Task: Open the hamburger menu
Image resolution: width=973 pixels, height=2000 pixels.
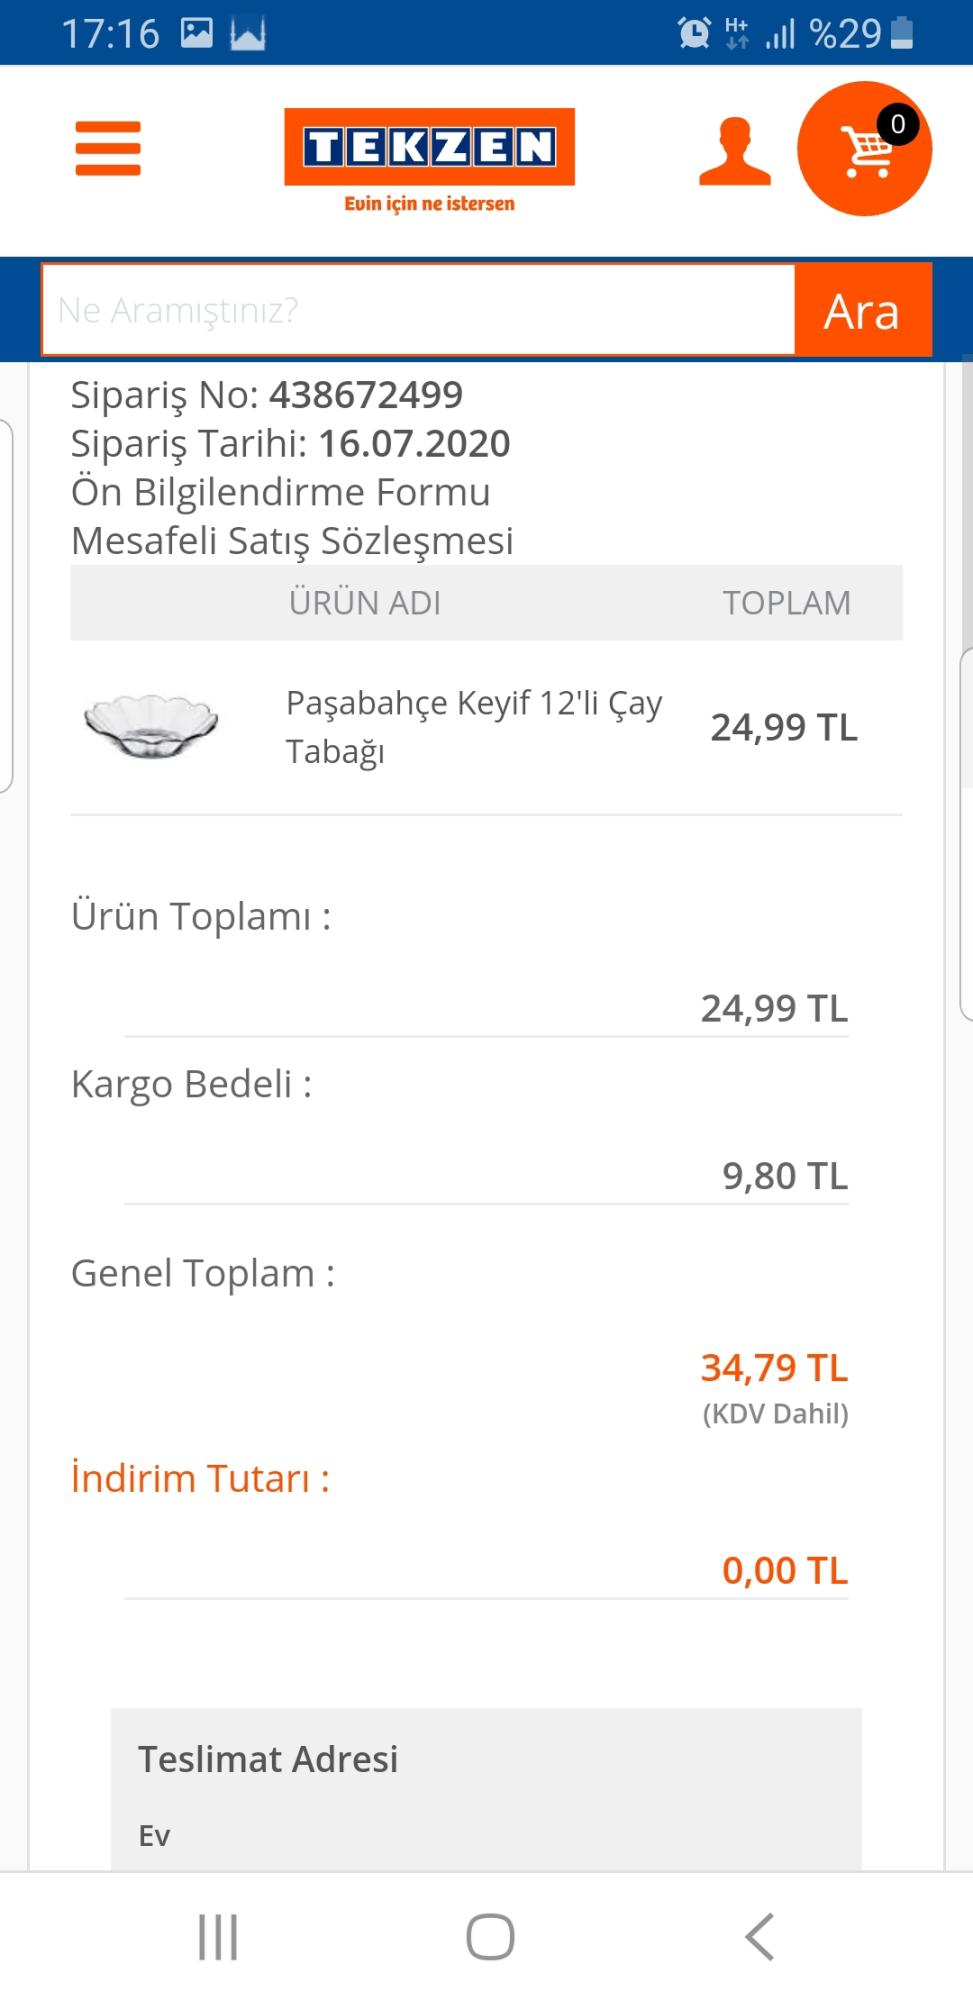Action: [x=108, y=148]
